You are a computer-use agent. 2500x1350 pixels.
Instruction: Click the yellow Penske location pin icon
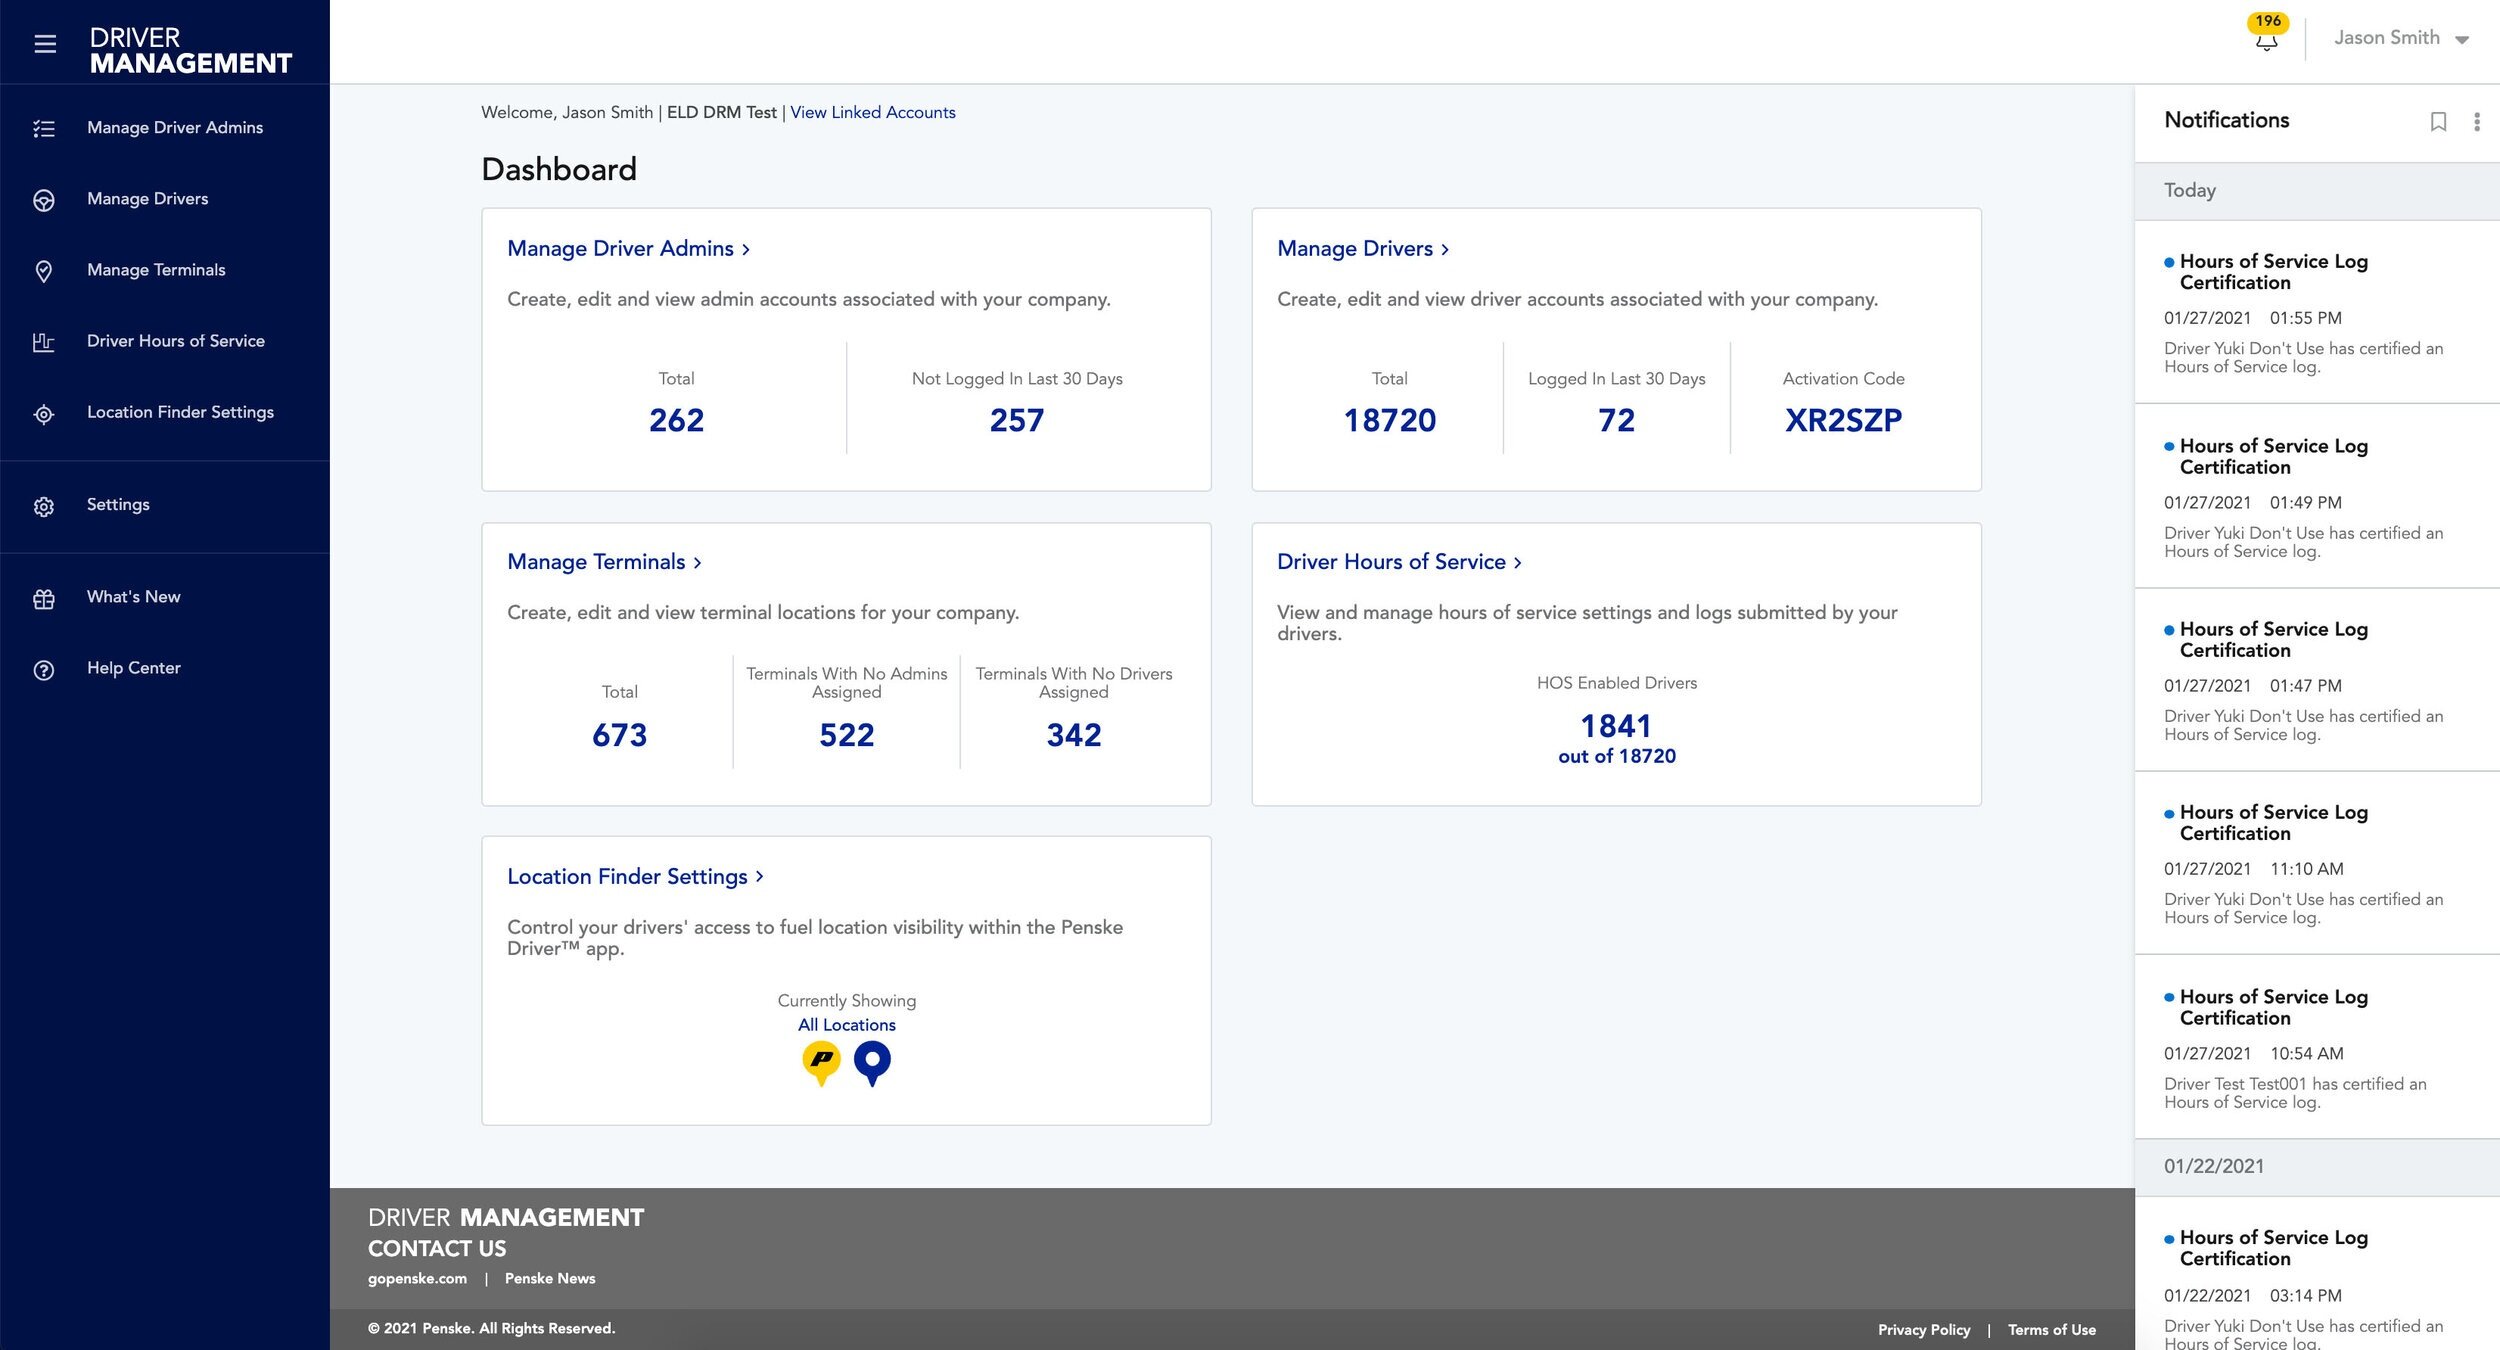point(821,1063)
